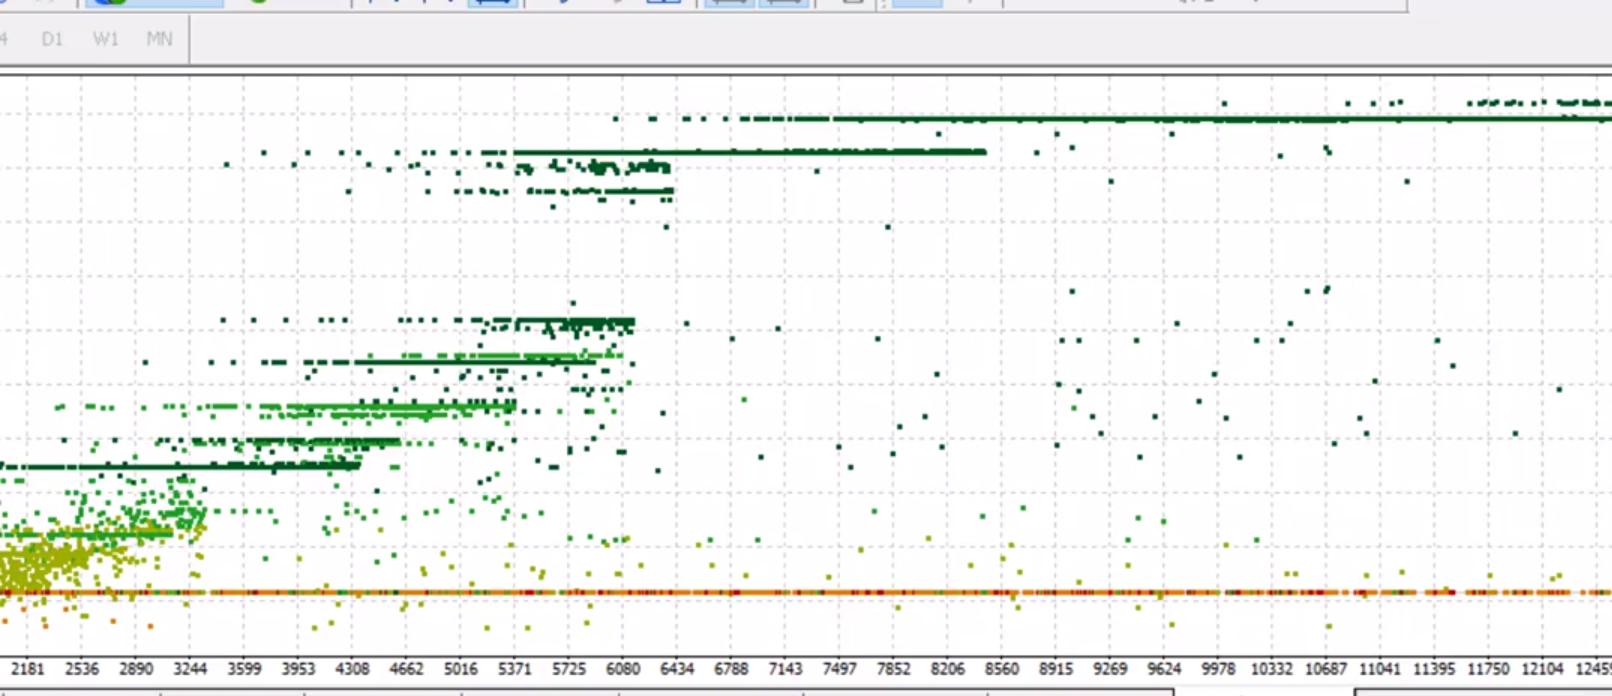Screen dimensions: 1612x696
Task: Click the 11395 x-axis label
Action: coord(1434,668)
